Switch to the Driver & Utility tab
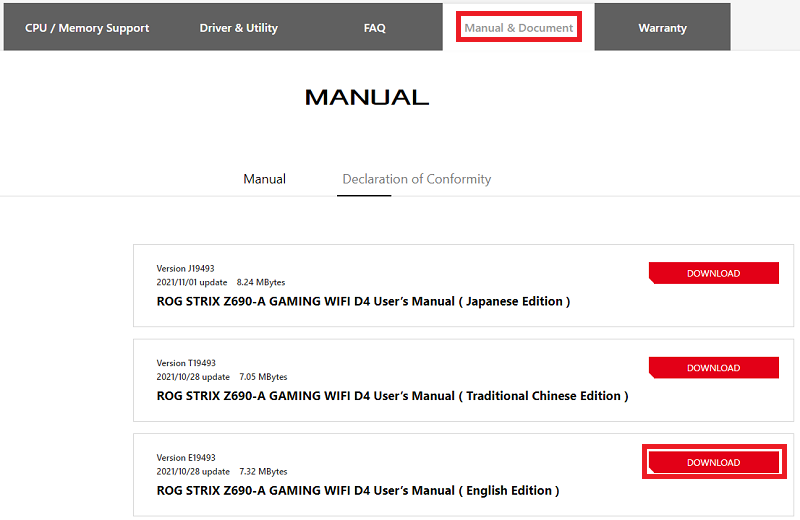Screen dimensions: 800x520 tap(238, 28)
